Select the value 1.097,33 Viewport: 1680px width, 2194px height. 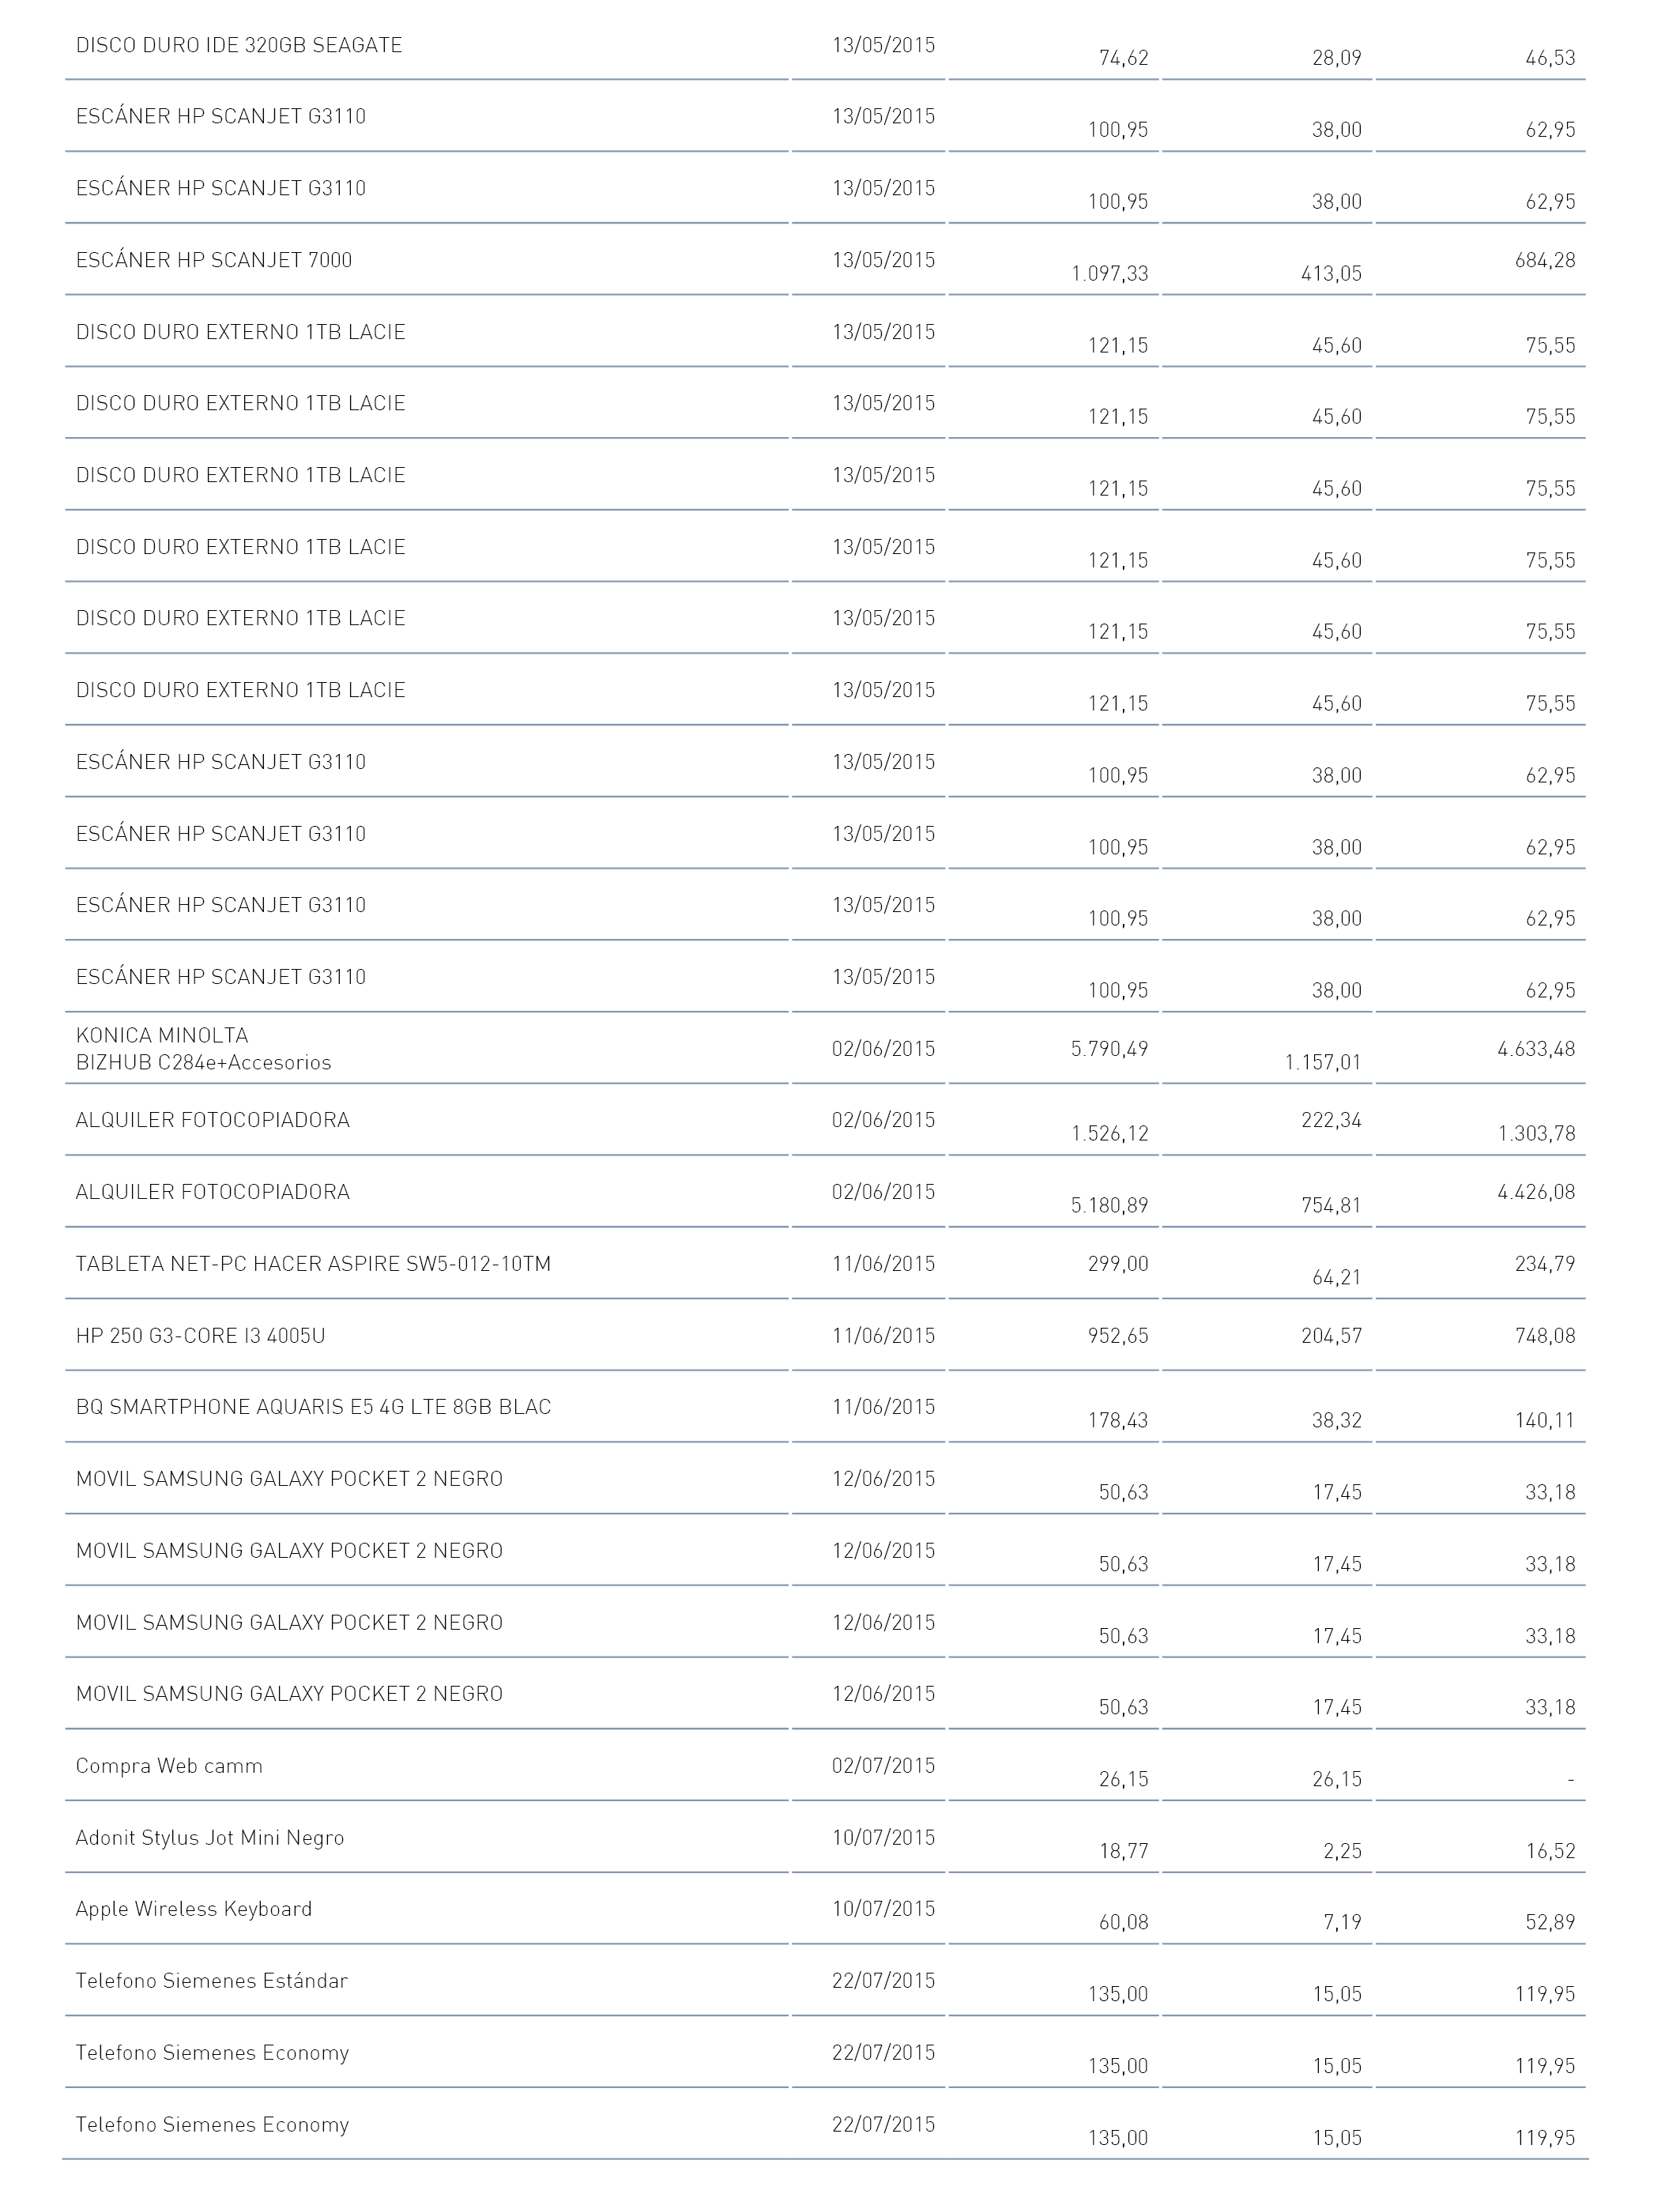1110,273
